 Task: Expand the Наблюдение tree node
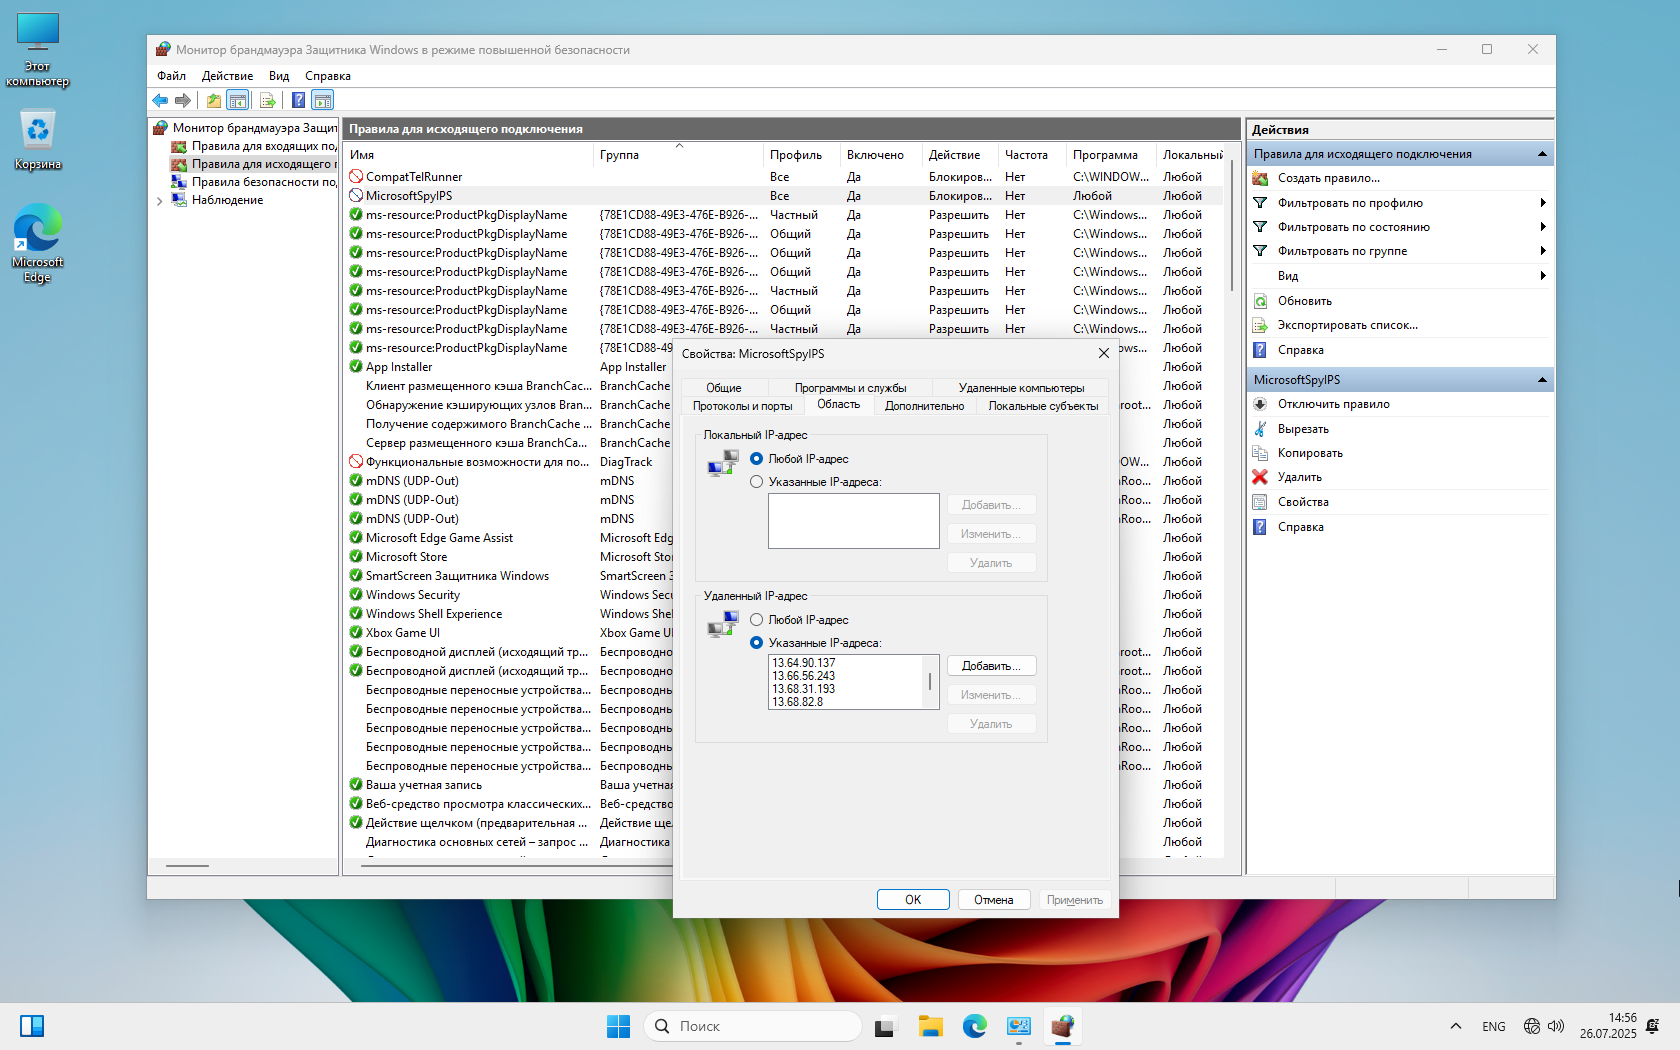160,201
